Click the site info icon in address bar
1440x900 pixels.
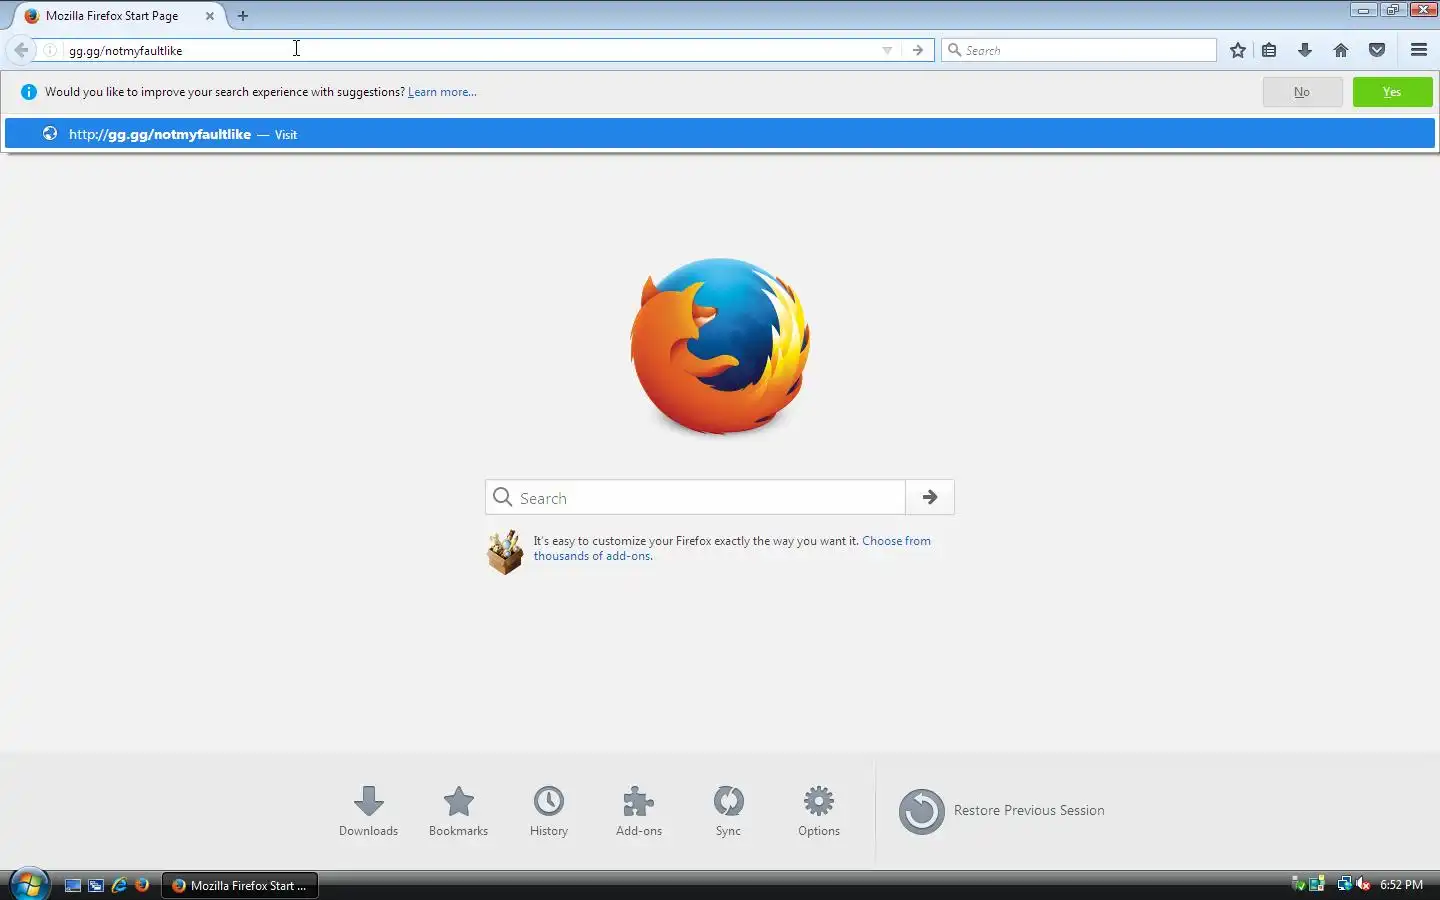50,50
